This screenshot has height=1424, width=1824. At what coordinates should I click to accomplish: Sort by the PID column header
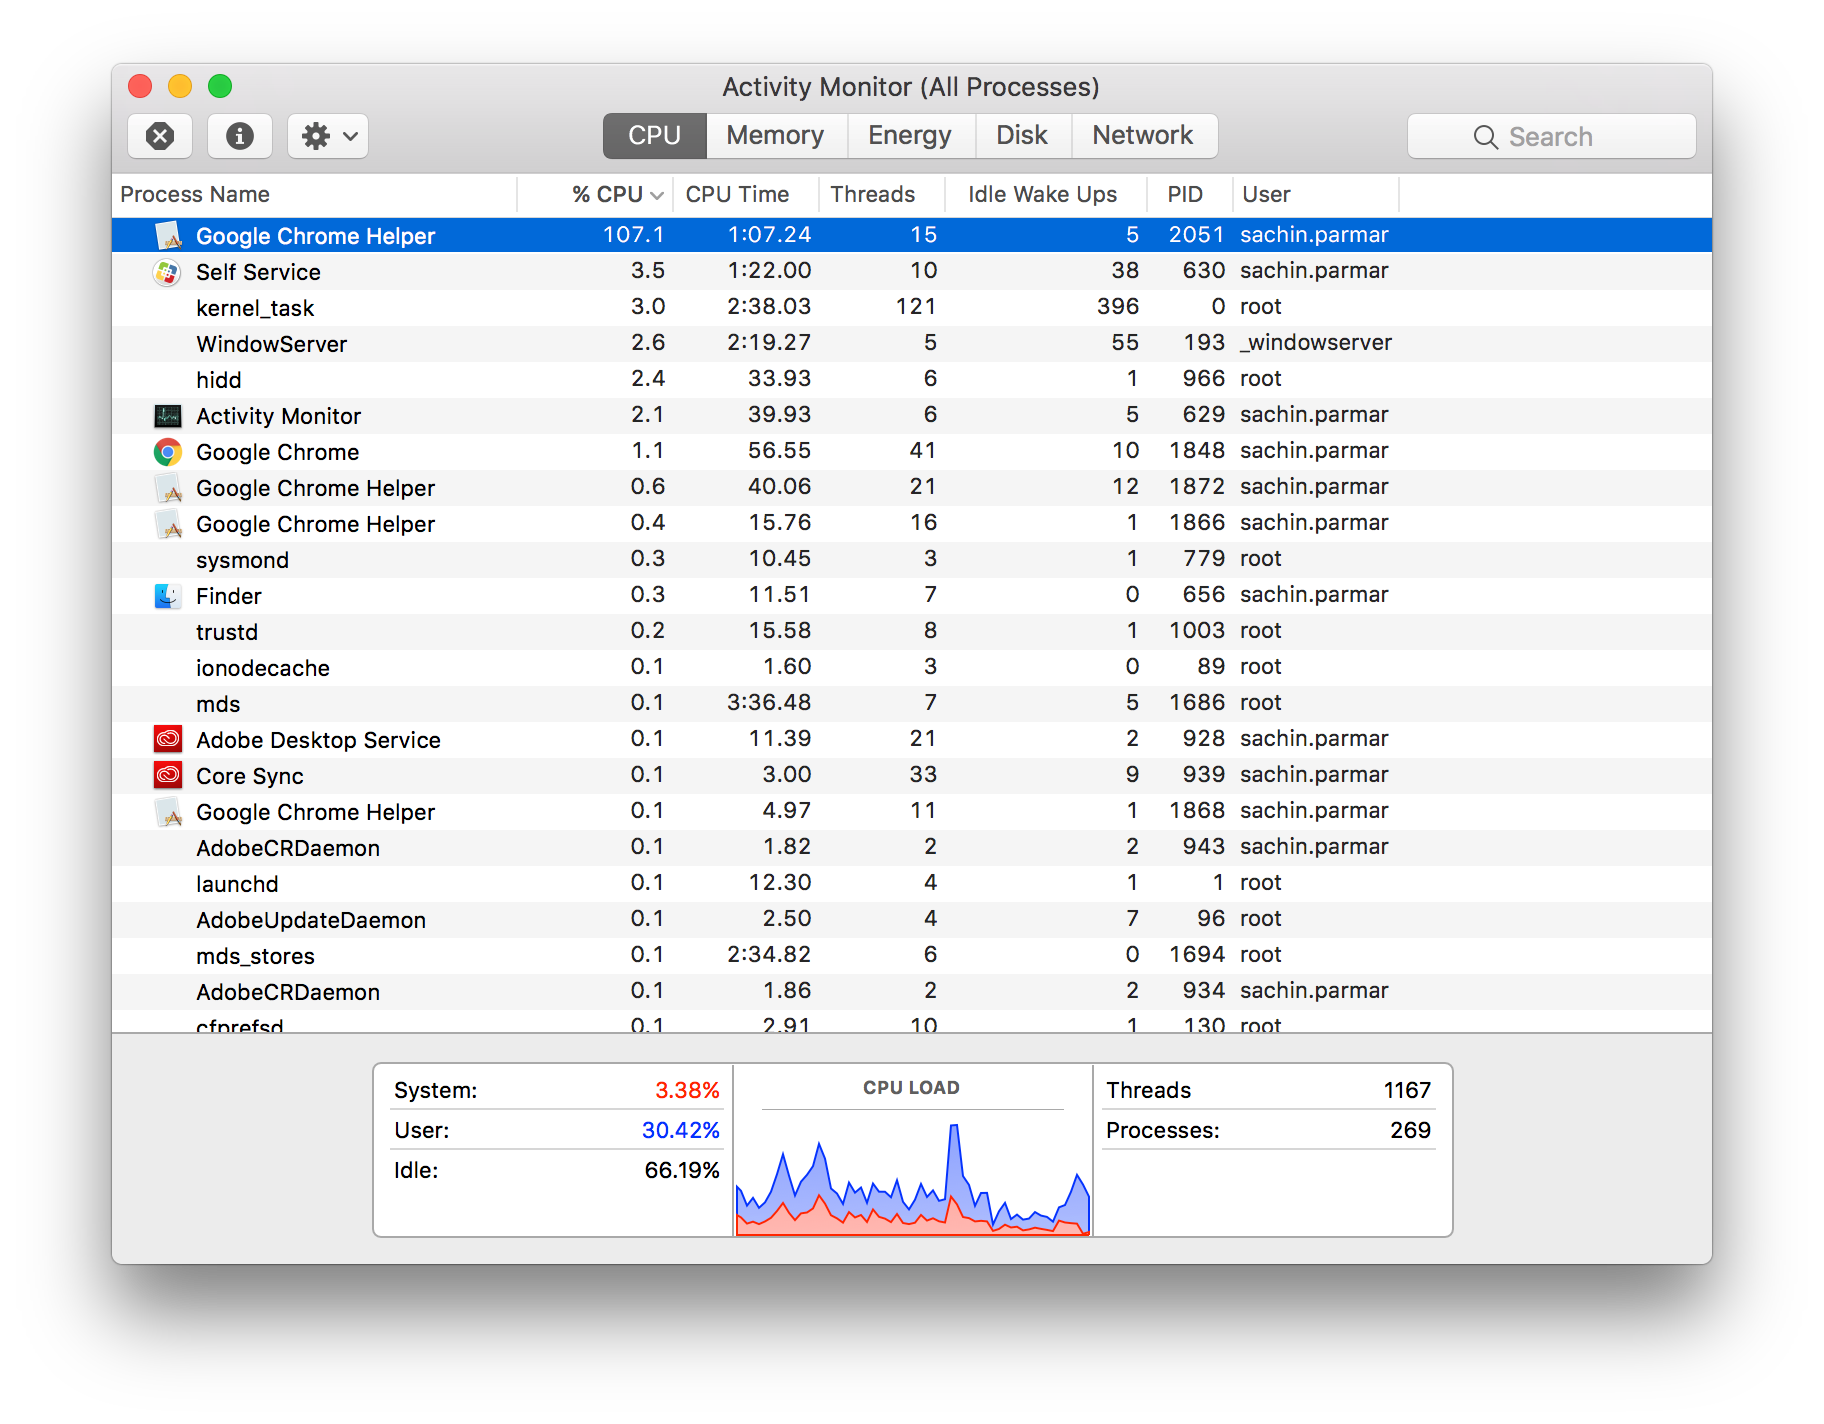1190,194
